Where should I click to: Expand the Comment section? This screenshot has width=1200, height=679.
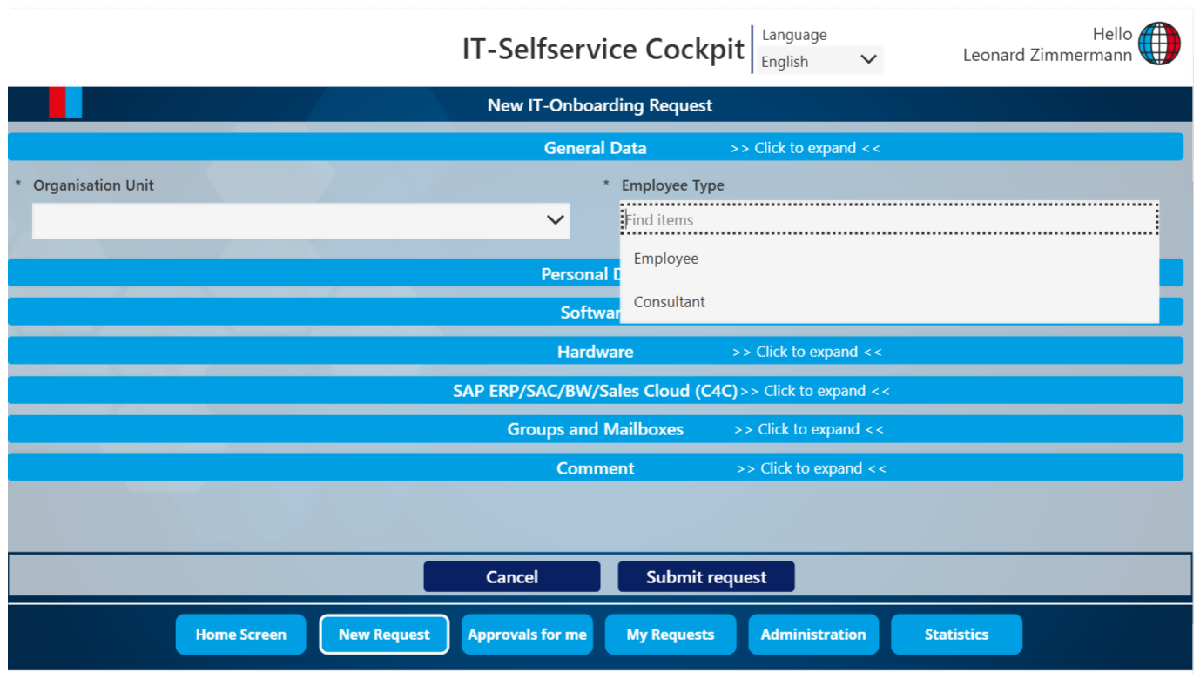[x=595, y=469]
